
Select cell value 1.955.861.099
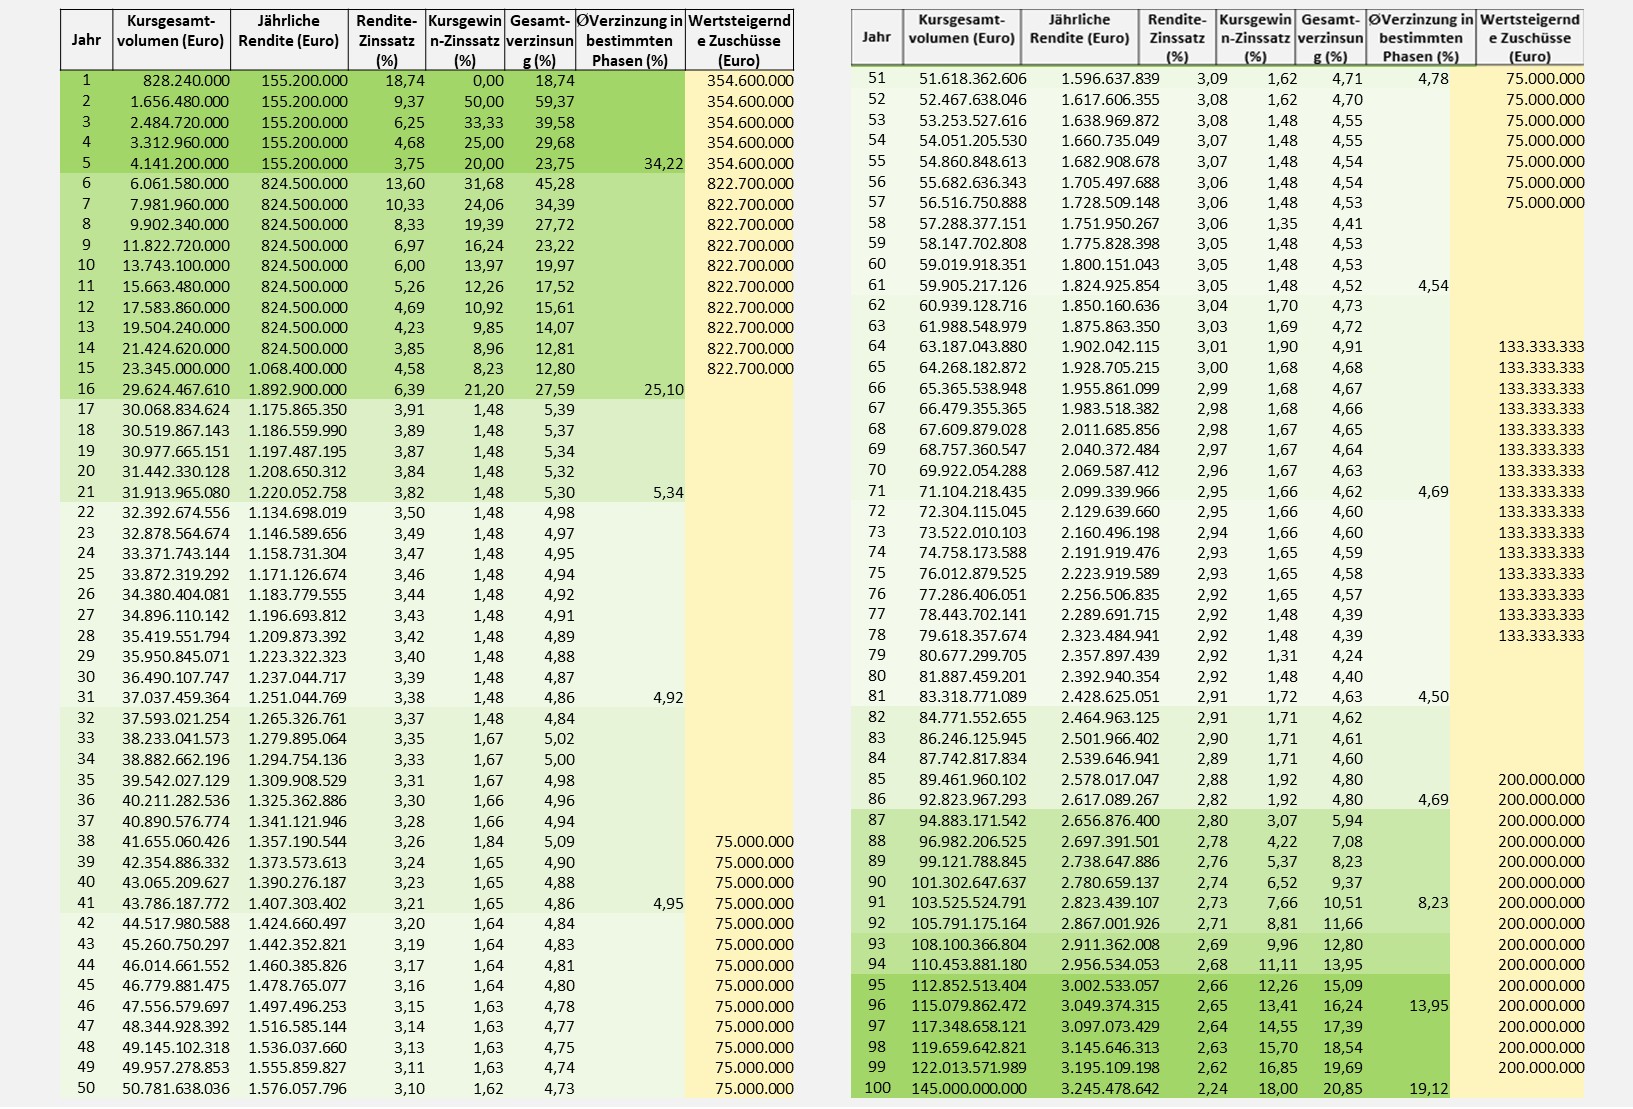(1110, 388)
